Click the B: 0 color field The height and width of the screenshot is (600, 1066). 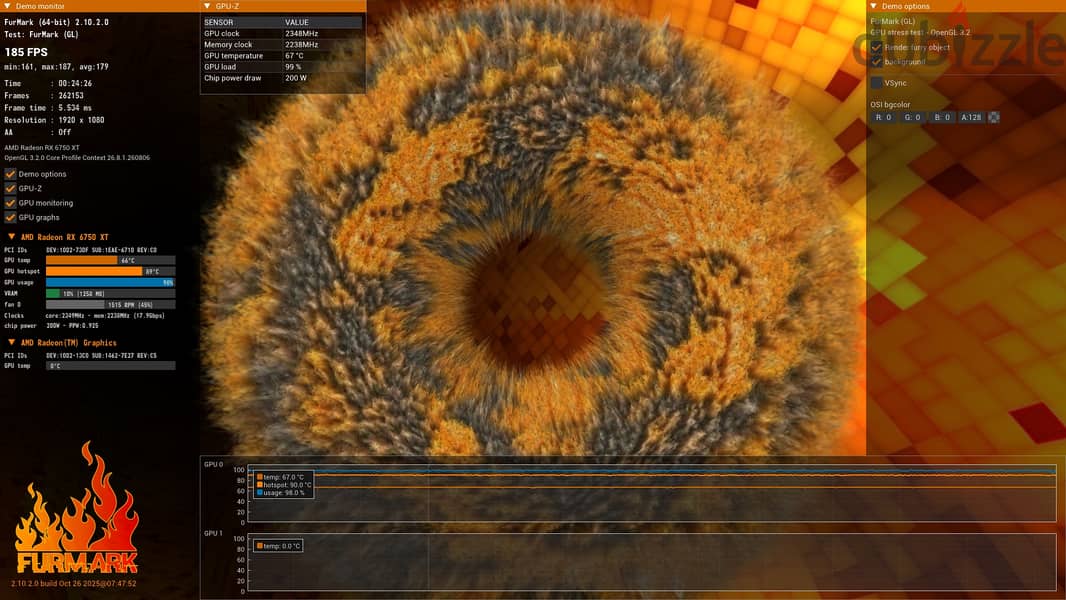[942, 118]
